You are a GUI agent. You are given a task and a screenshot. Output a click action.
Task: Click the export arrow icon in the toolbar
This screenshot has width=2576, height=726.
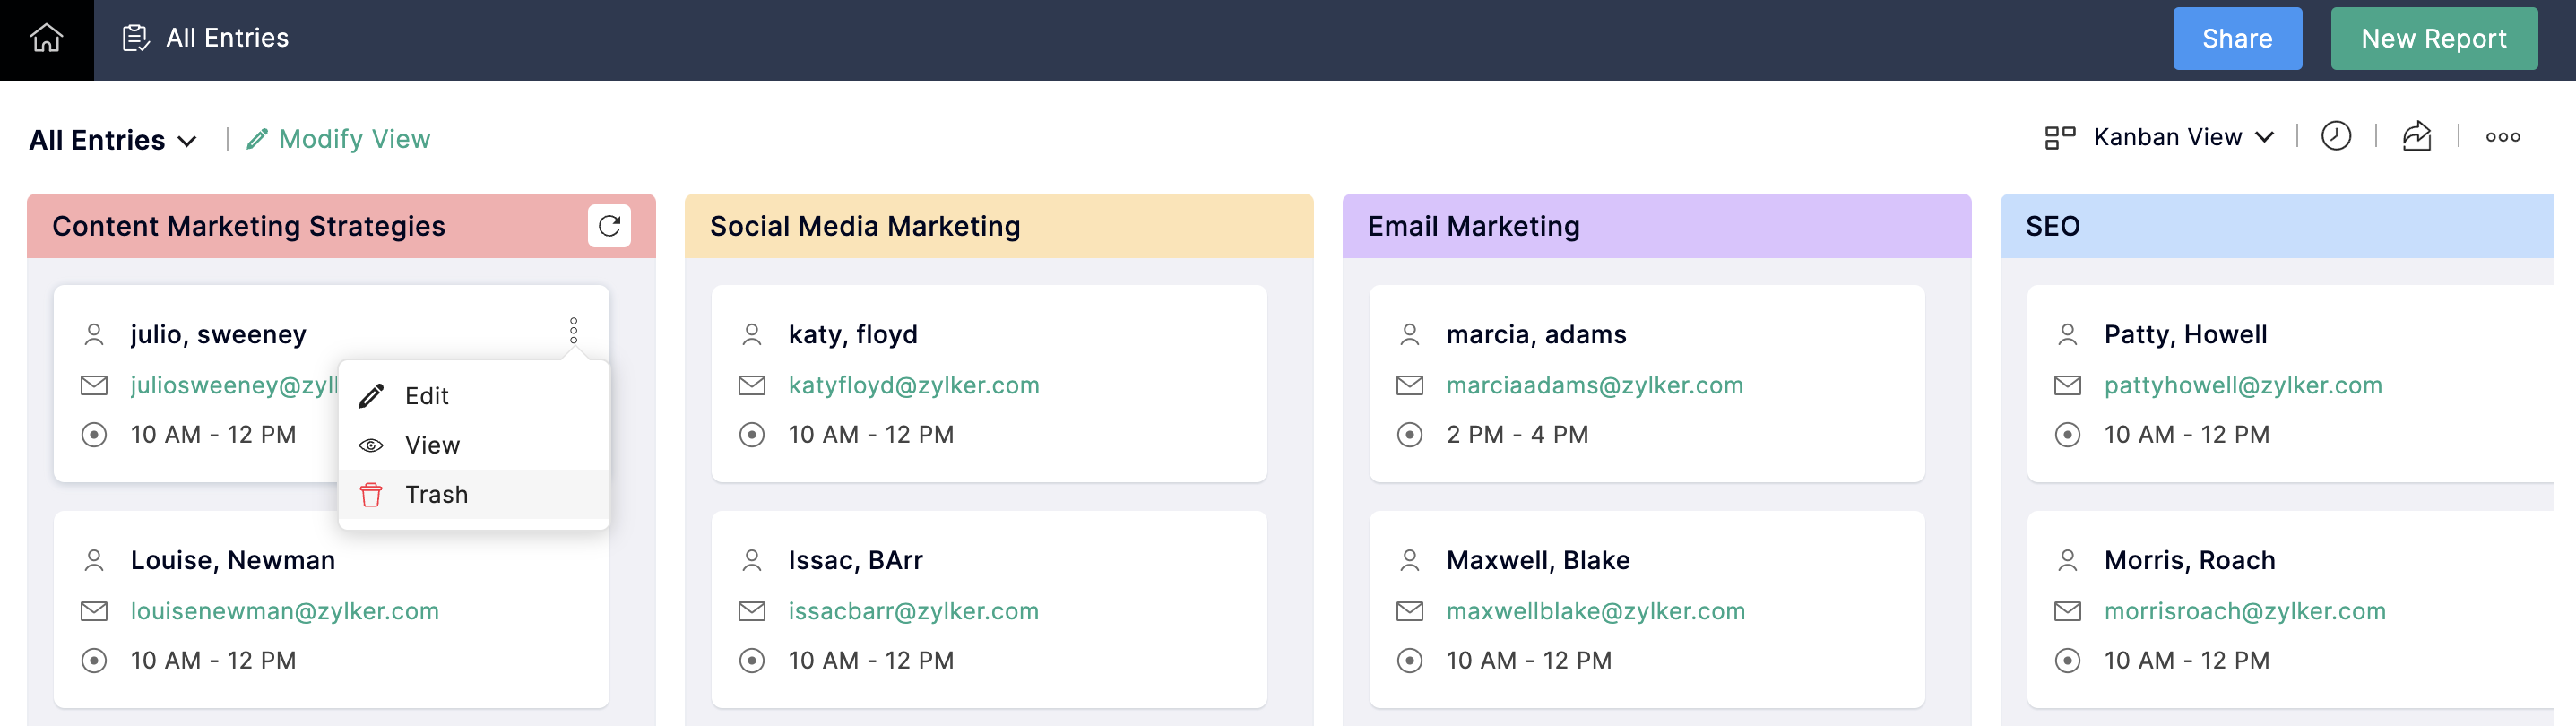[x=2416, y=137]
